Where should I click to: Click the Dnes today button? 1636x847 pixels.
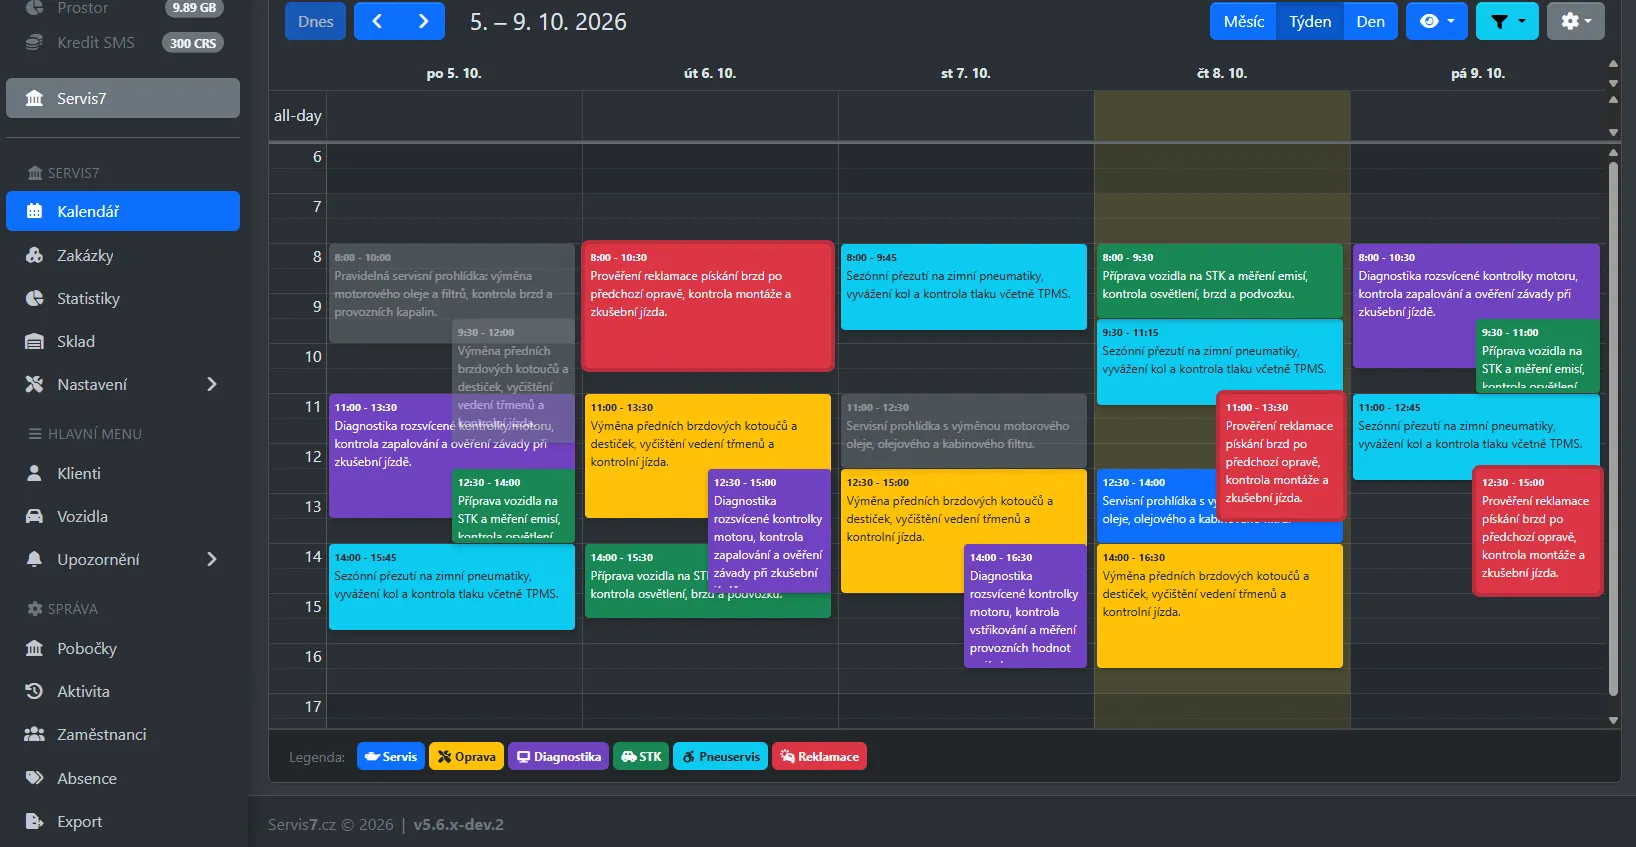tap(316, 21)
